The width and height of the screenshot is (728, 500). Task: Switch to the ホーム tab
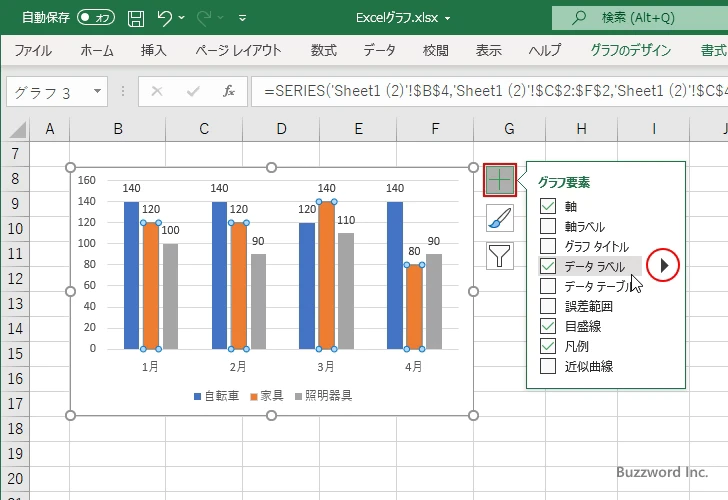point(97,50)
